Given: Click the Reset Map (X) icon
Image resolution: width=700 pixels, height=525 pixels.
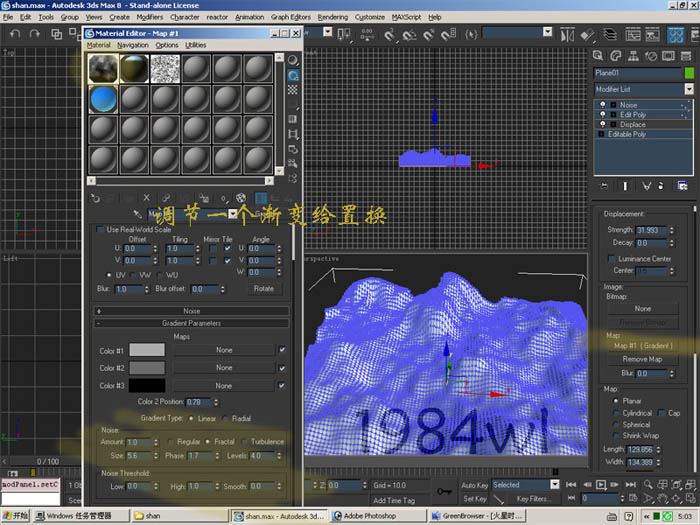Looking at the screenshot, I should 146,198.
